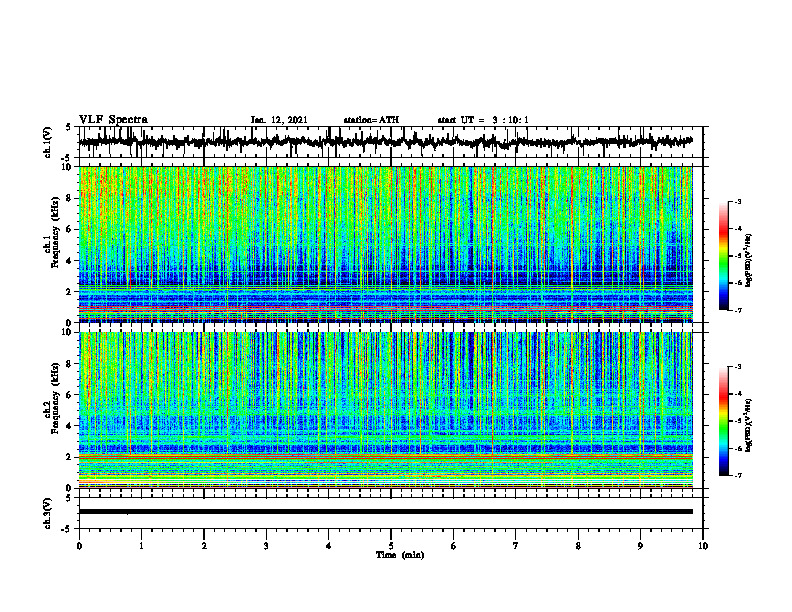Click the ch.1 waveform trace panel

(x=390, y=142)
